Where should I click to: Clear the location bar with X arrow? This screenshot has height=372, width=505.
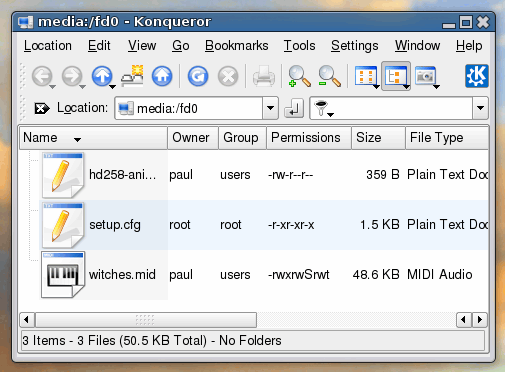tap(42, 108)
